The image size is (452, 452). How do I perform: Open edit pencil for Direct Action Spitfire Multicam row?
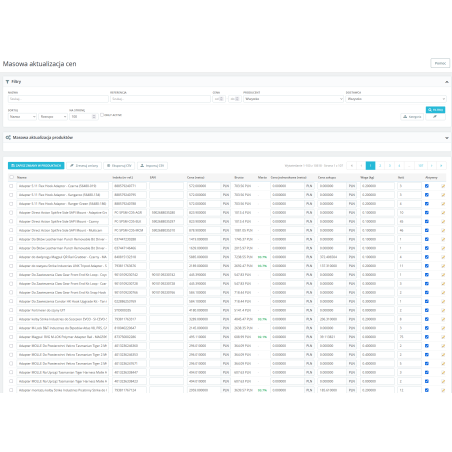pyautogui.click(x=443, y=230)
